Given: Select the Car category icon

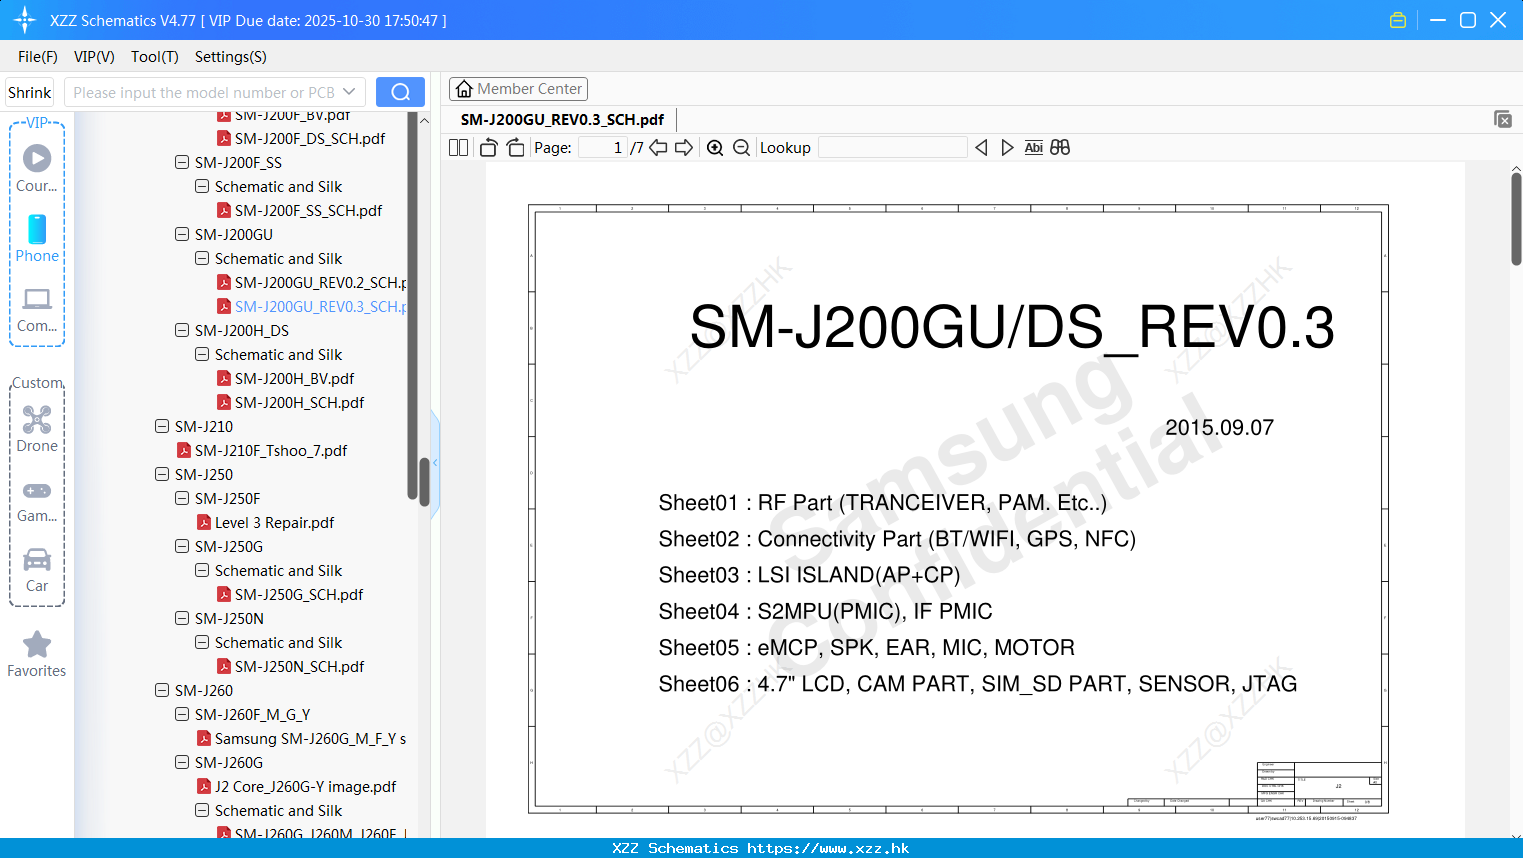Looking at the screenshot, I should click(x=37, y=560).
